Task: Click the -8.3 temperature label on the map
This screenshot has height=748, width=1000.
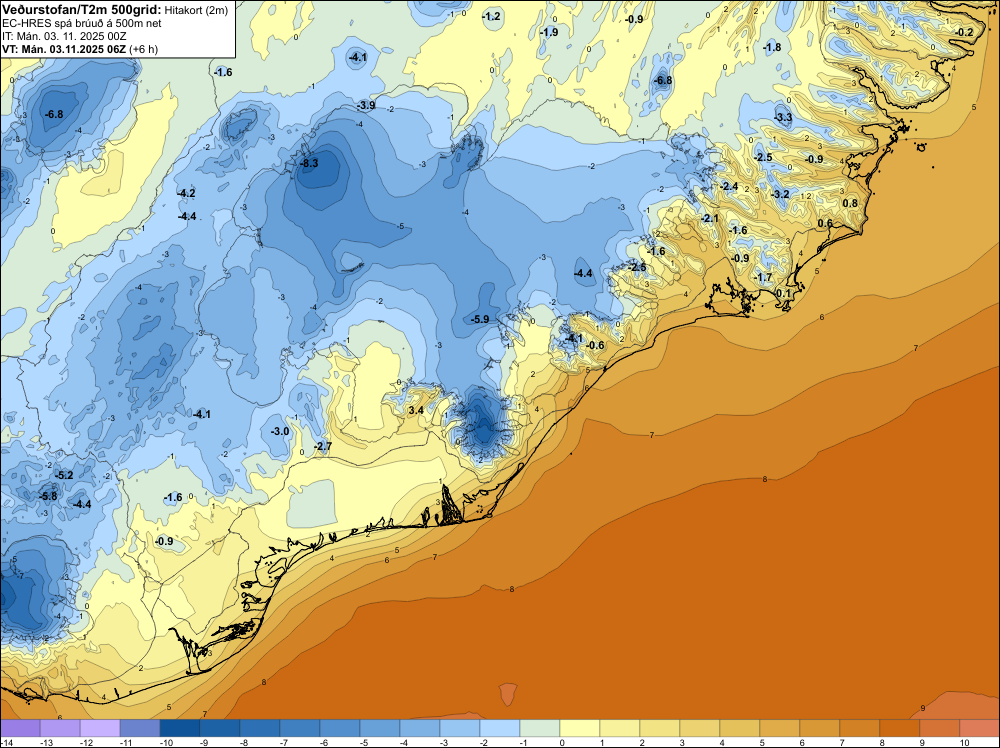Action: tap(309, 163)
